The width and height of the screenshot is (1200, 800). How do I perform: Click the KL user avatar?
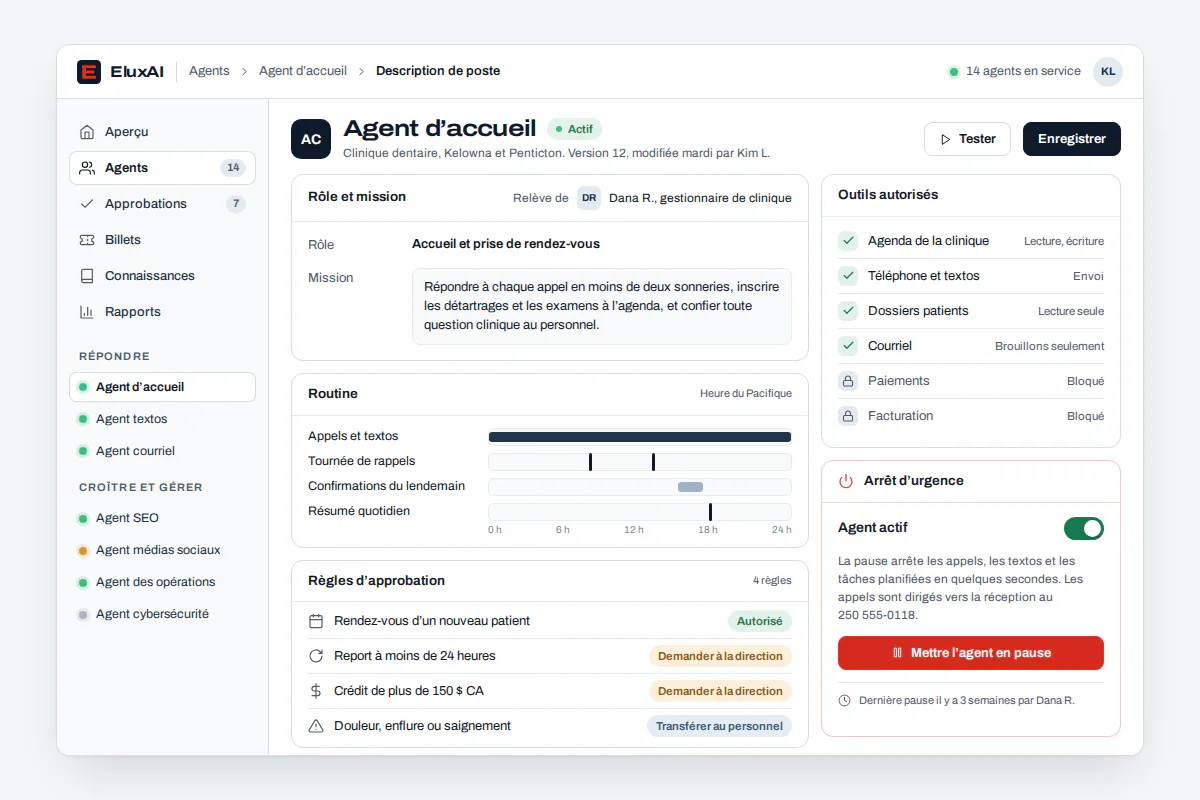1107,71
